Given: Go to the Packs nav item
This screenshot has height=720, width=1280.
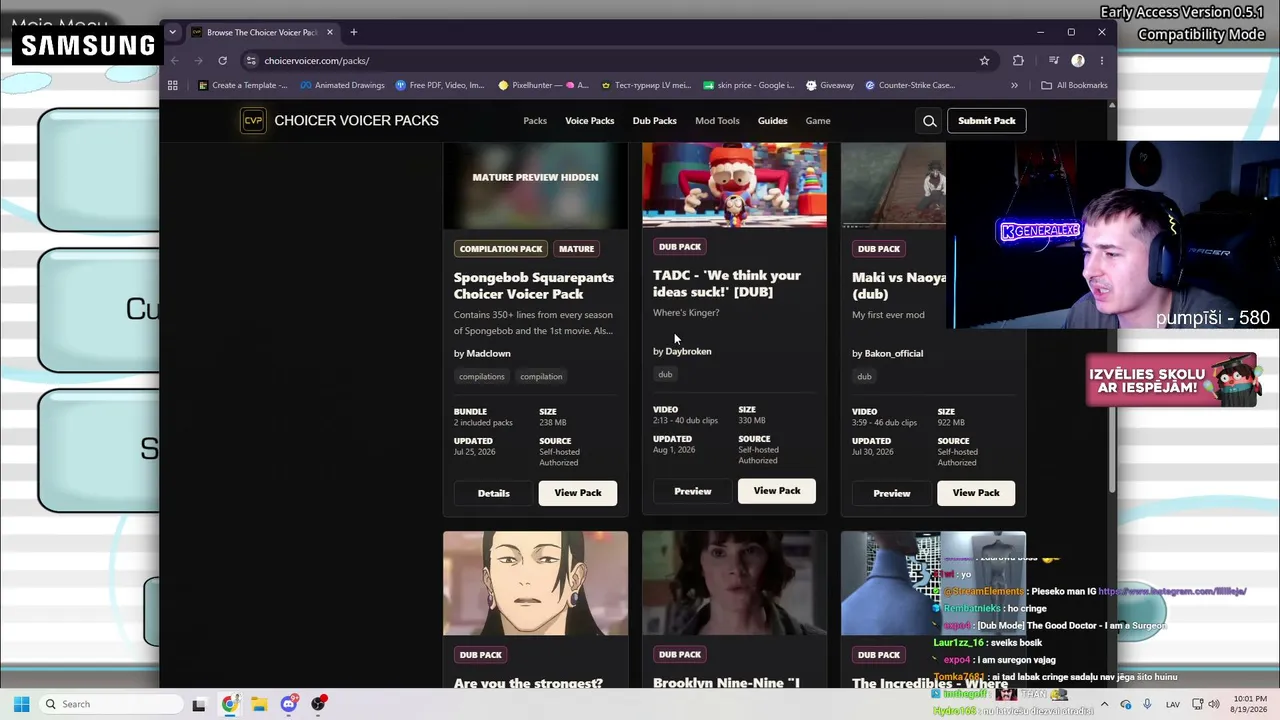Looking at the screenshot, I should coord(535,121).
